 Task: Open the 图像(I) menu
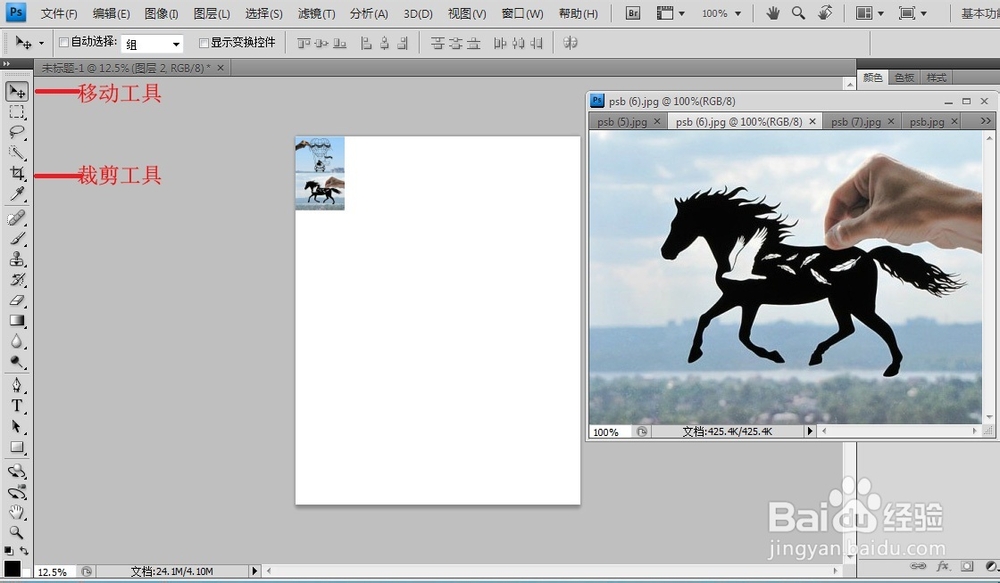(x=161, y=13)
